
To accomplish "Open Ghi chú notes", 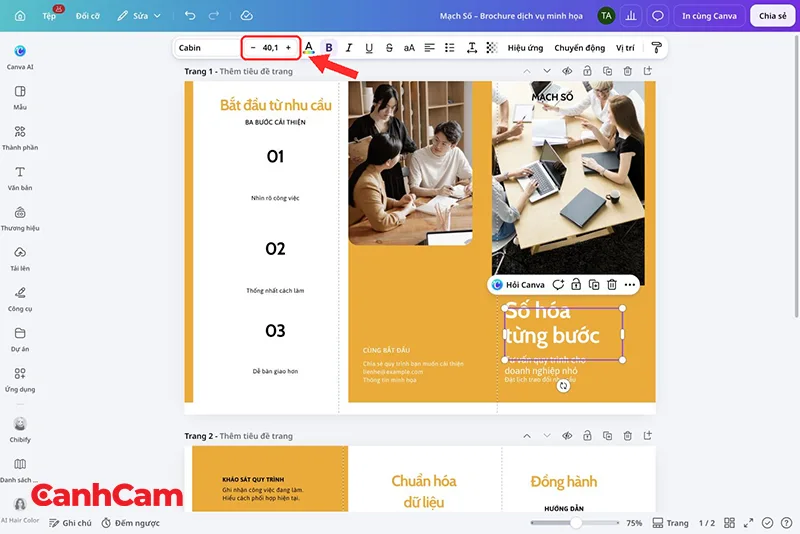I will click(x=70, y=523).
